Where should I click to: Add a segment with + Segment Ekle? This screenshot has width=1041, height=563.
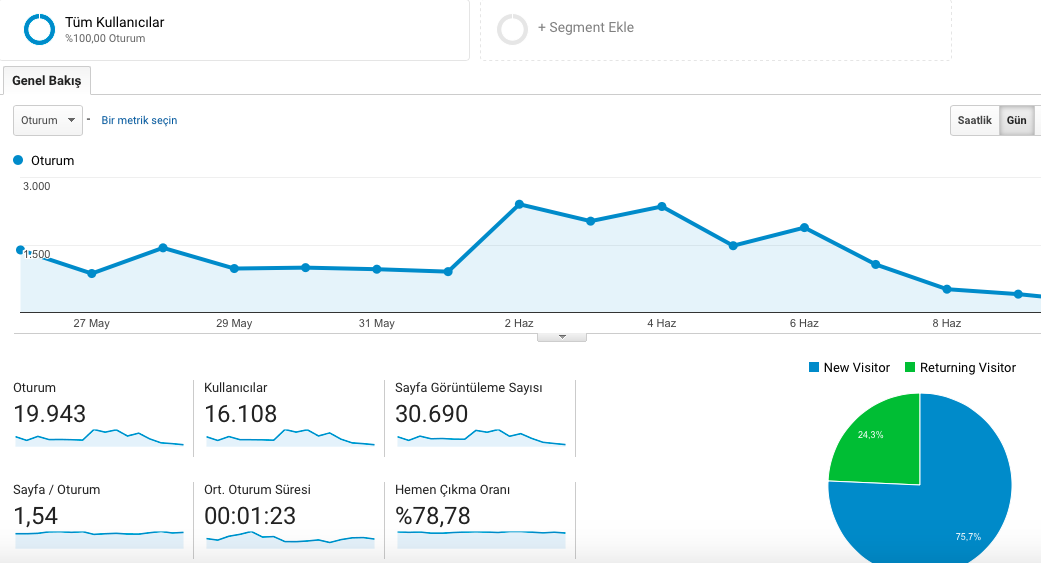(x=586, y=27)
